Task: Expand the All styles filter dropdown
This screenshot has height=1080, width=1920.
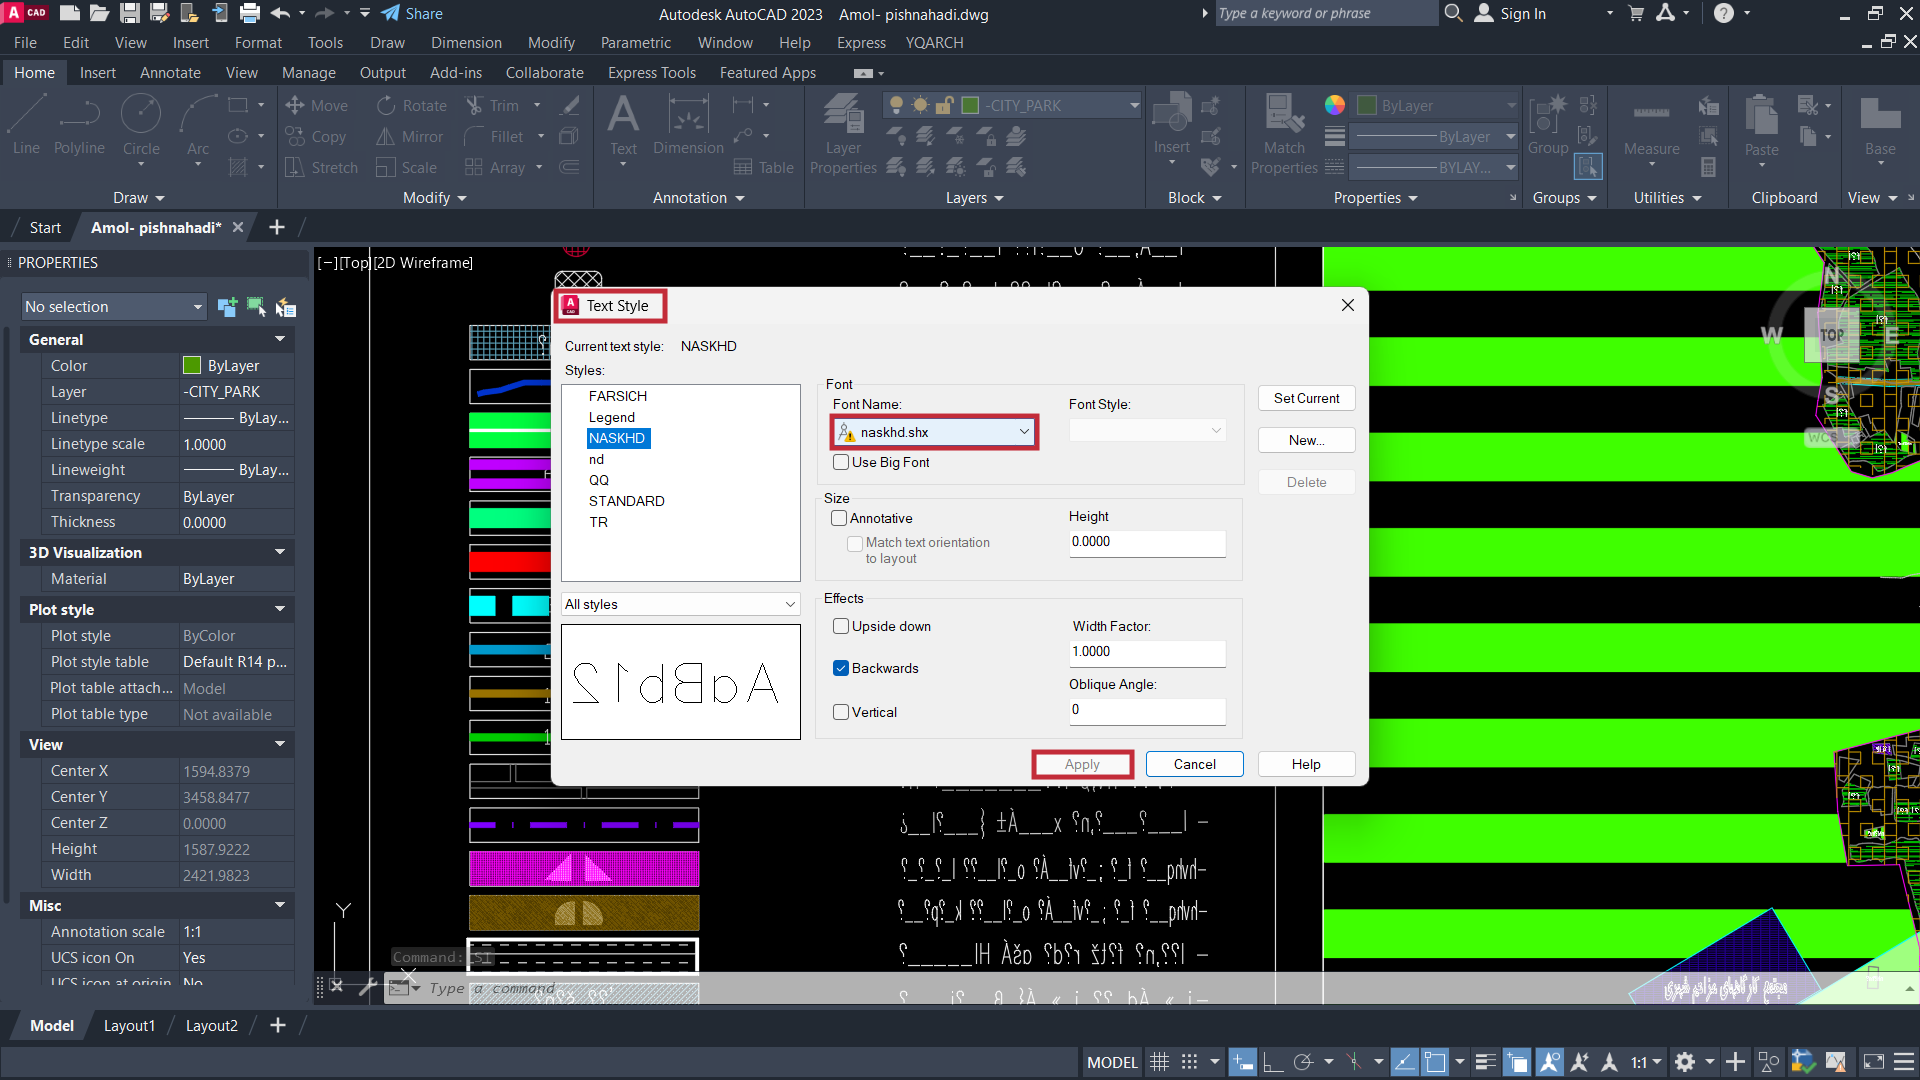Action: pyautogui.click(x=680, y=604)
